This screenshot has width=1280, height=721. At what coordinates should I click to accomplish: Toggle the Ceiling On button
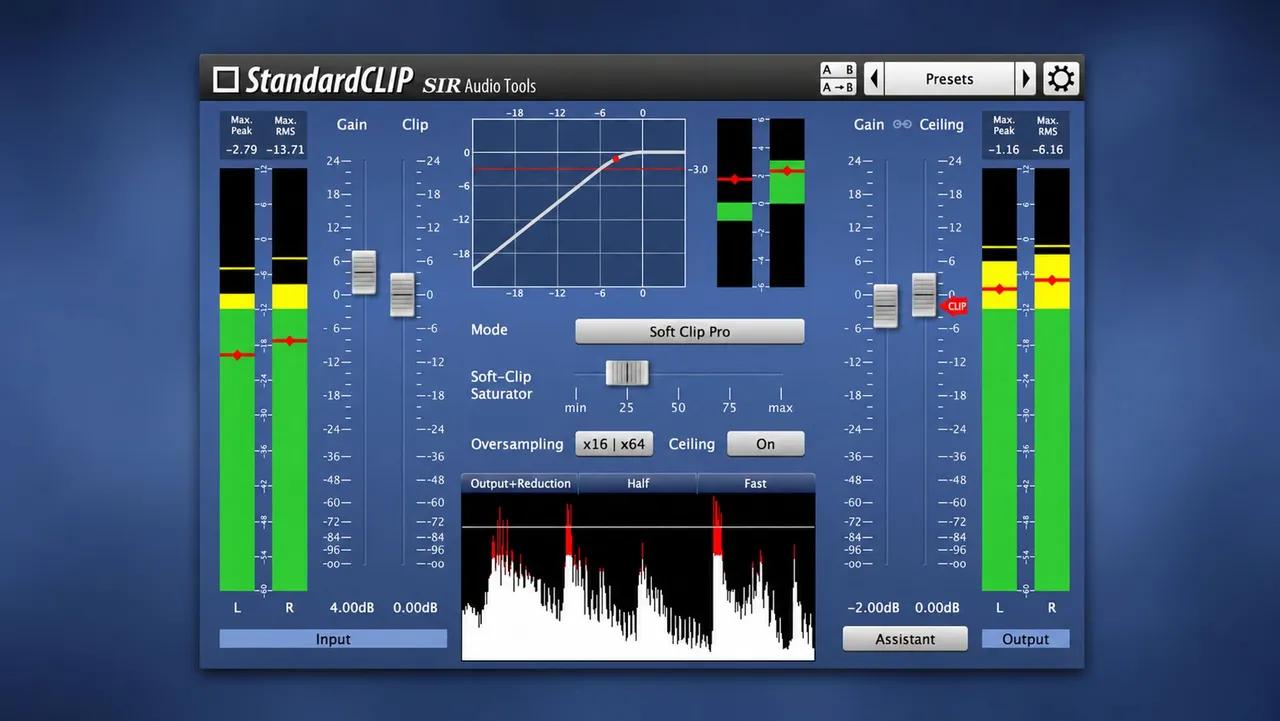[x=766, y=444]
